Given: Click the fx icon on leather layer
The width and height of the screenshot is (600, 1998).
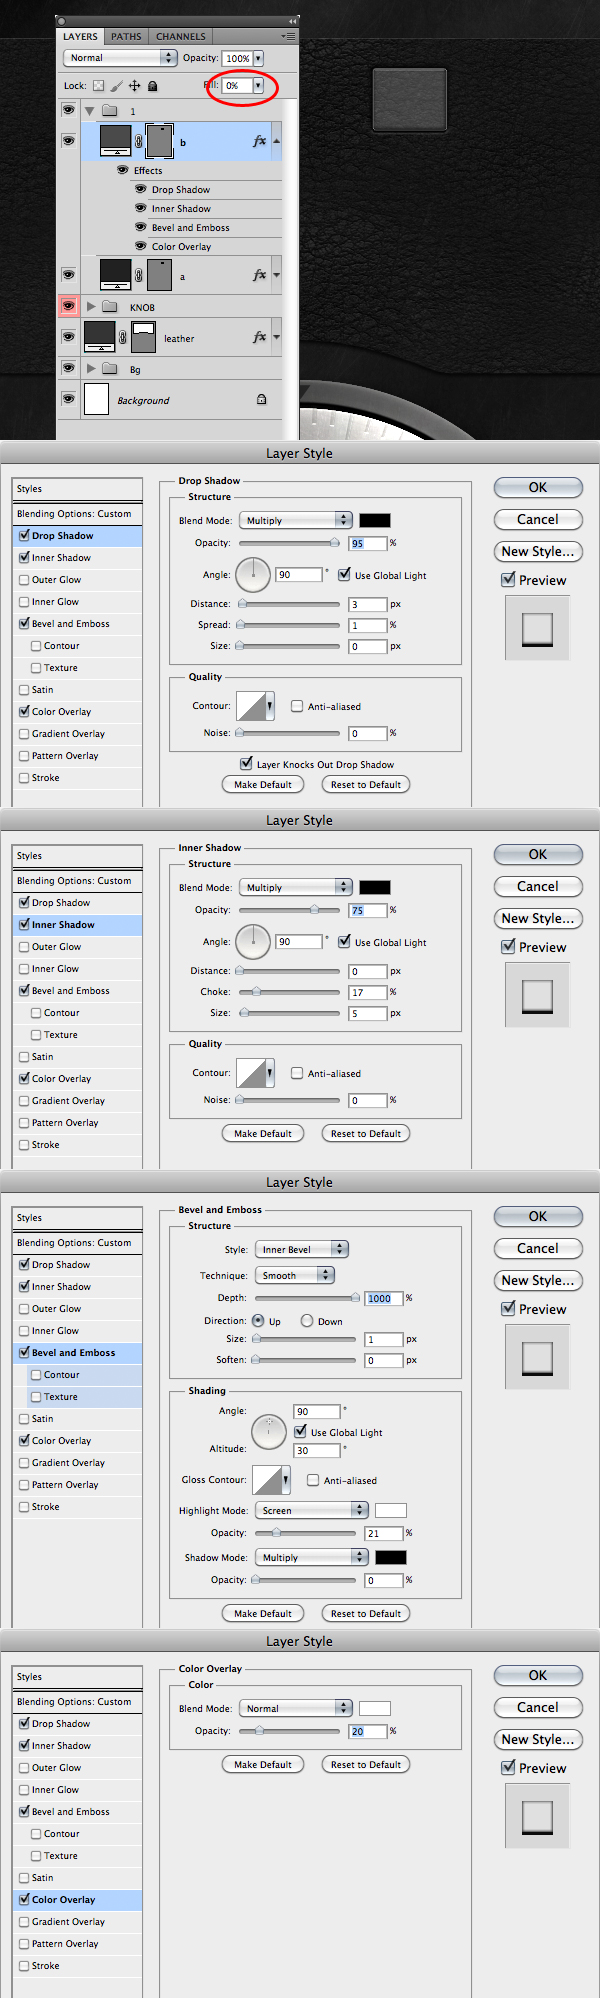Looking at the screenshot, I should [x=259, y=337].
